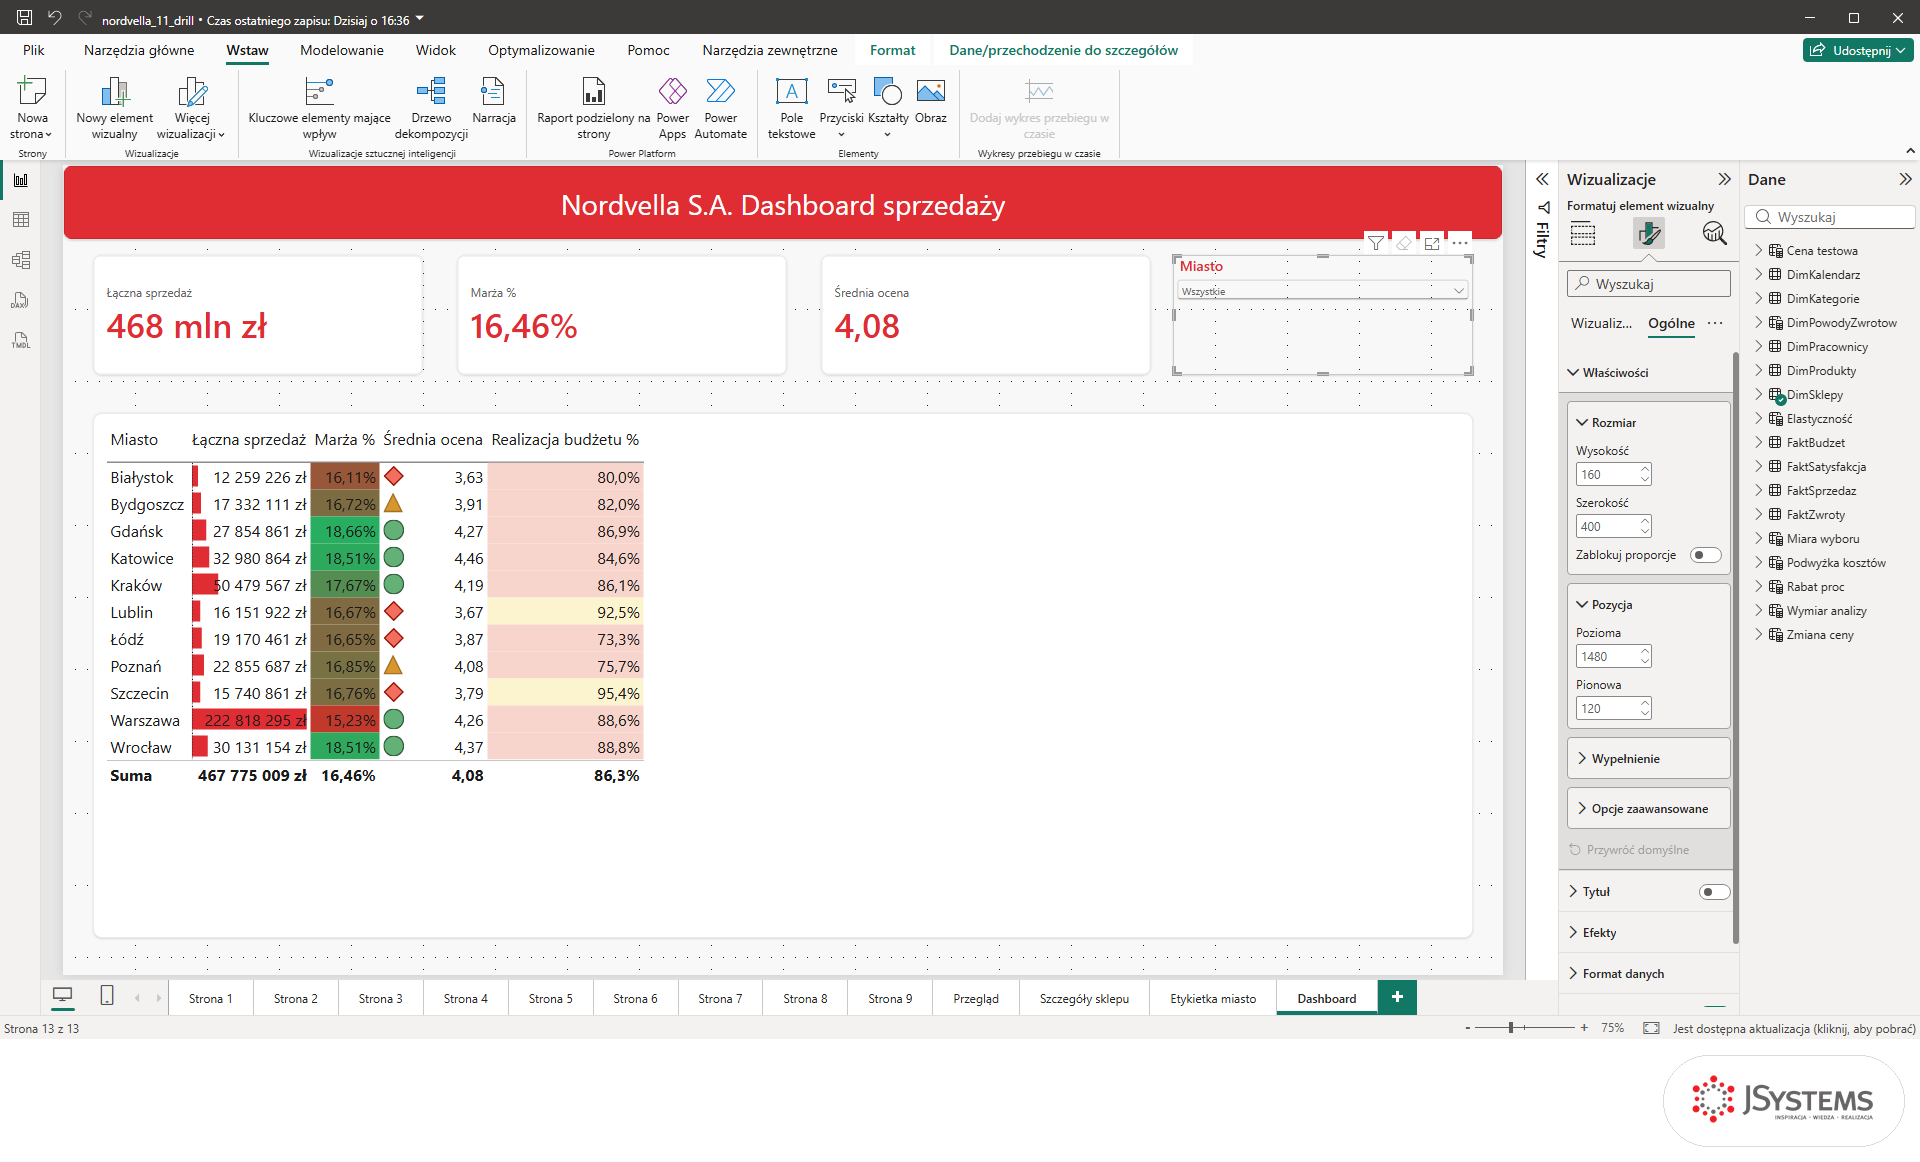Toggle Zablokuj proporcje switch
Image resolution: width=1920 pixels, height=1162 pixels.
[x=1706, y=555]
